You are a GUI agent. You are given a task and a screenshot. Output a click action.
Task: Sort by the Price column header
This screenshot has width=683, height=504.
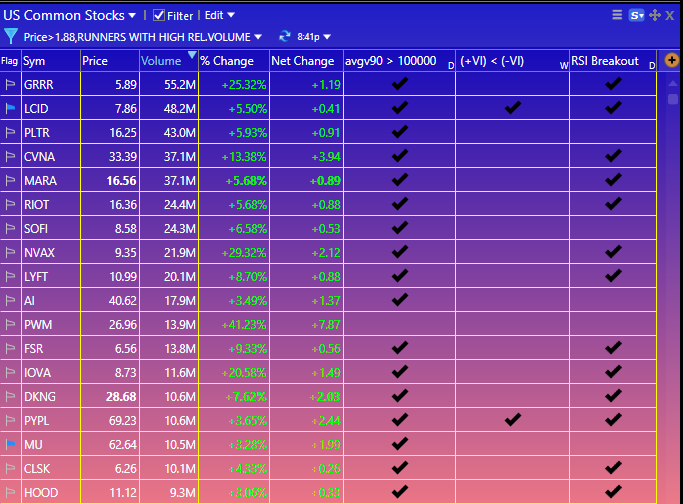(110, 61)
